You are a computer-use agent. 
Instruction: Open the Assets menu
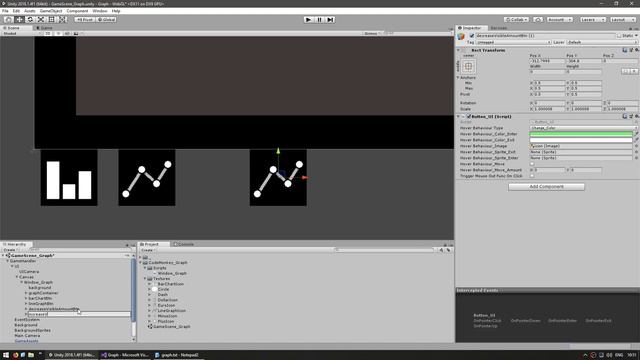click(x=30, y=11)
